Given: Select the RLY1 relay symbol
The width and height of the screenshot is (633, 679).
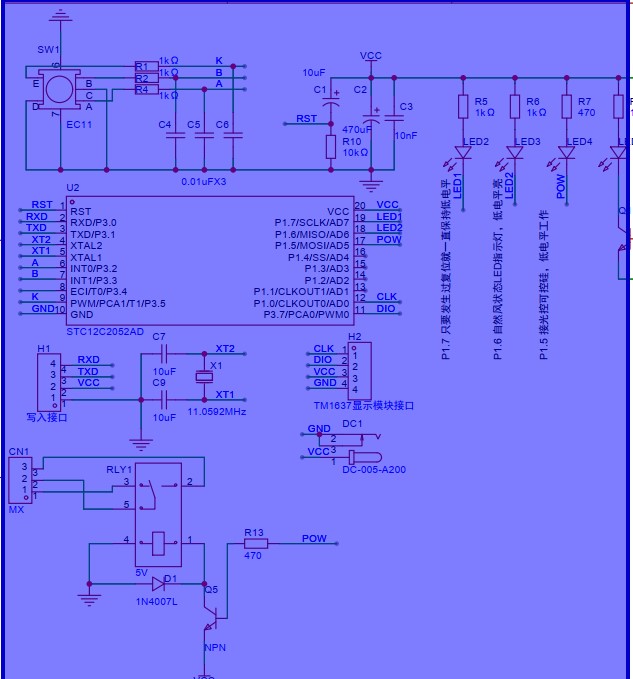Looking at the screenshot, I should pos(158,514).
